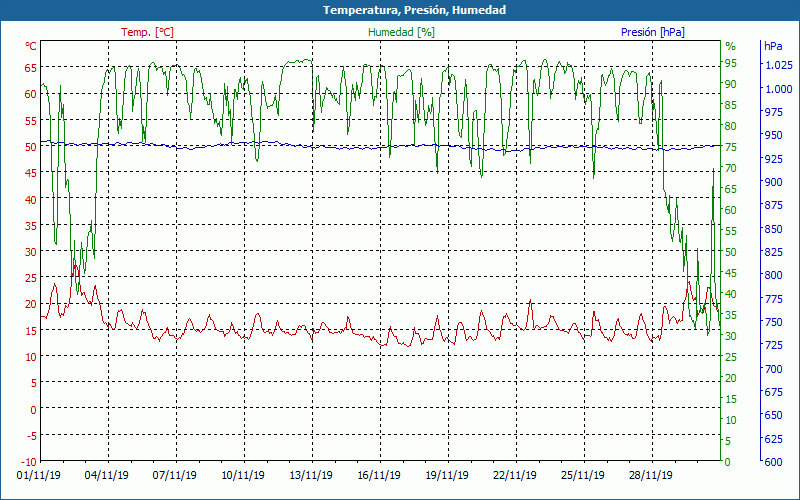Select the blue 'Presión [hPa]' legend label
This screenshot has height=500, width=800.
pos(653,32)
